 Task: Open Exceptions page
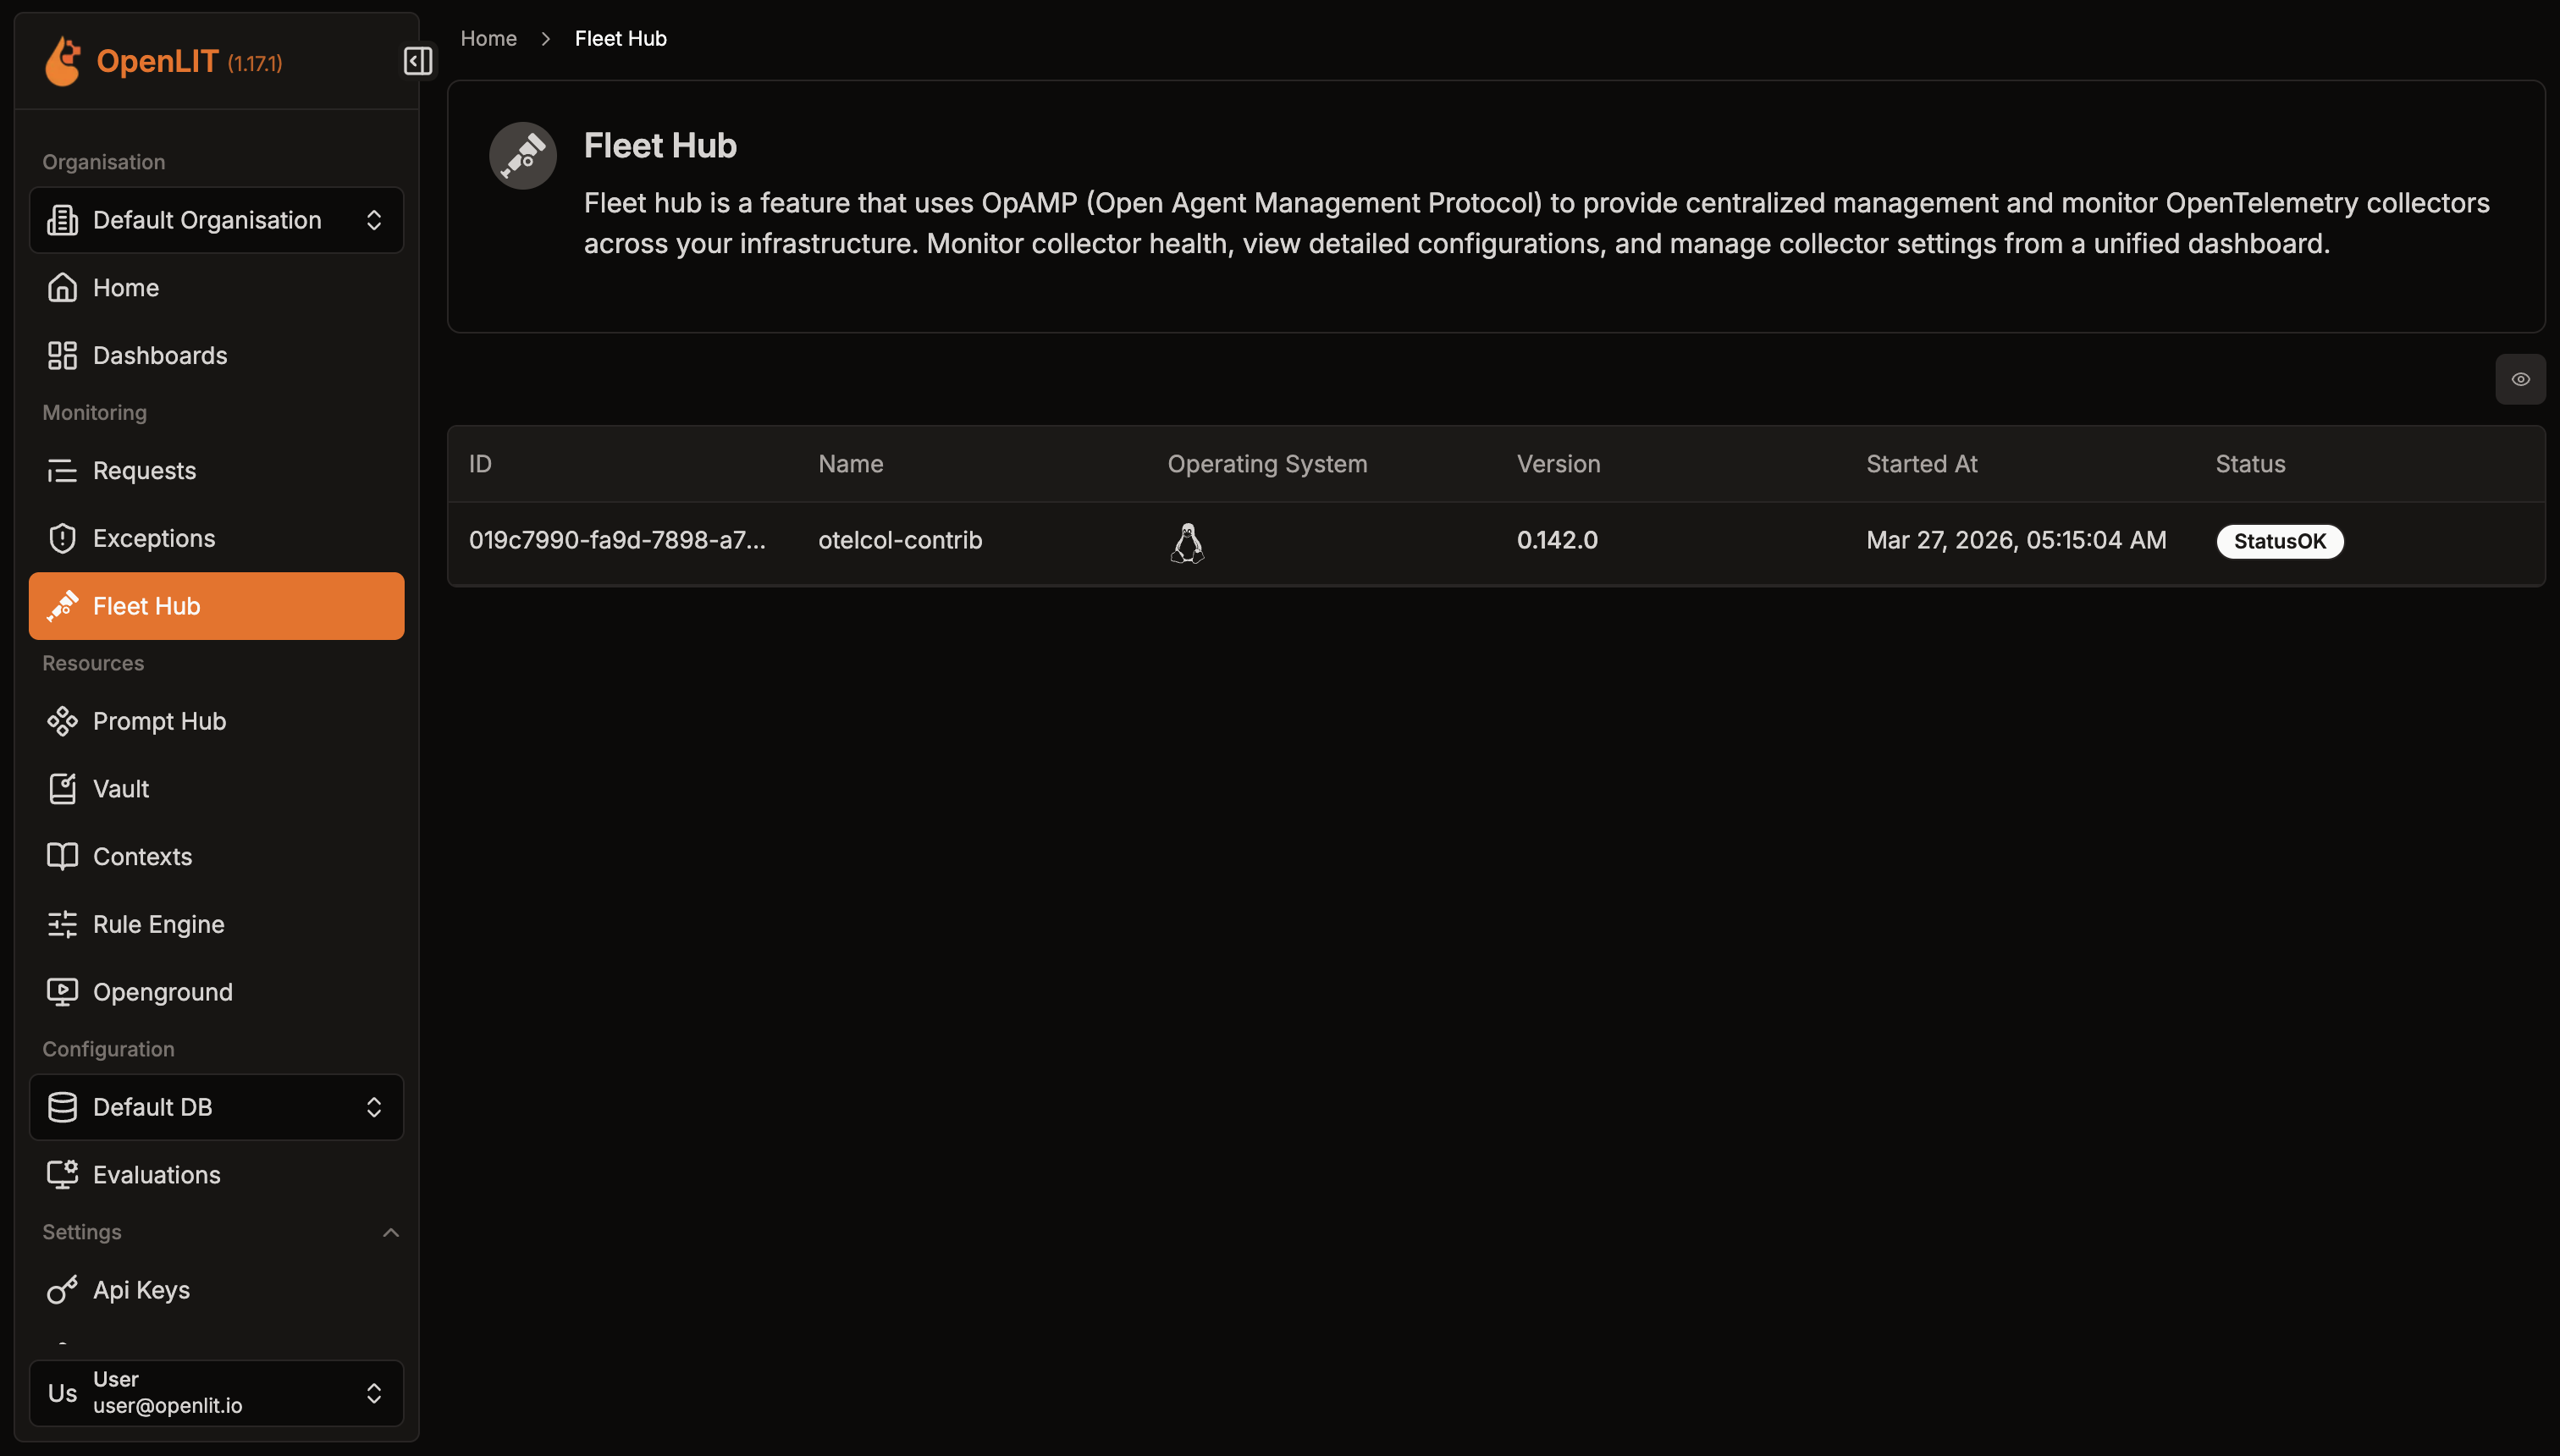(216, 539)
